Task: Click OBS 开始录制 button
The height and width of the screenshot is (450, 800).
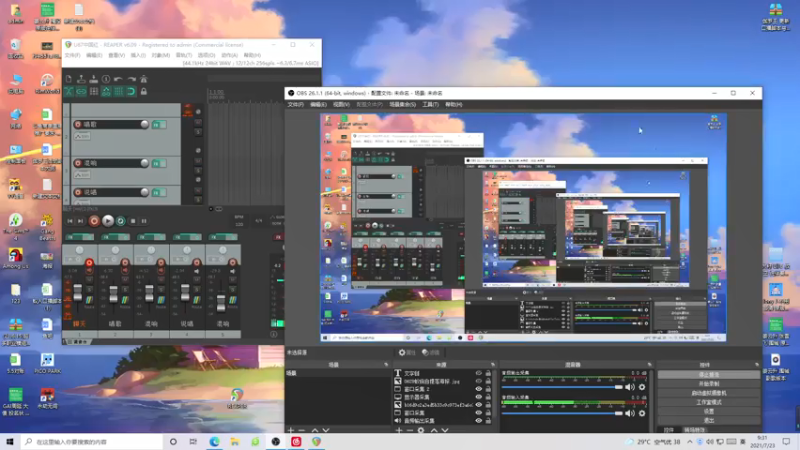Action: click(x=708, y=384)
